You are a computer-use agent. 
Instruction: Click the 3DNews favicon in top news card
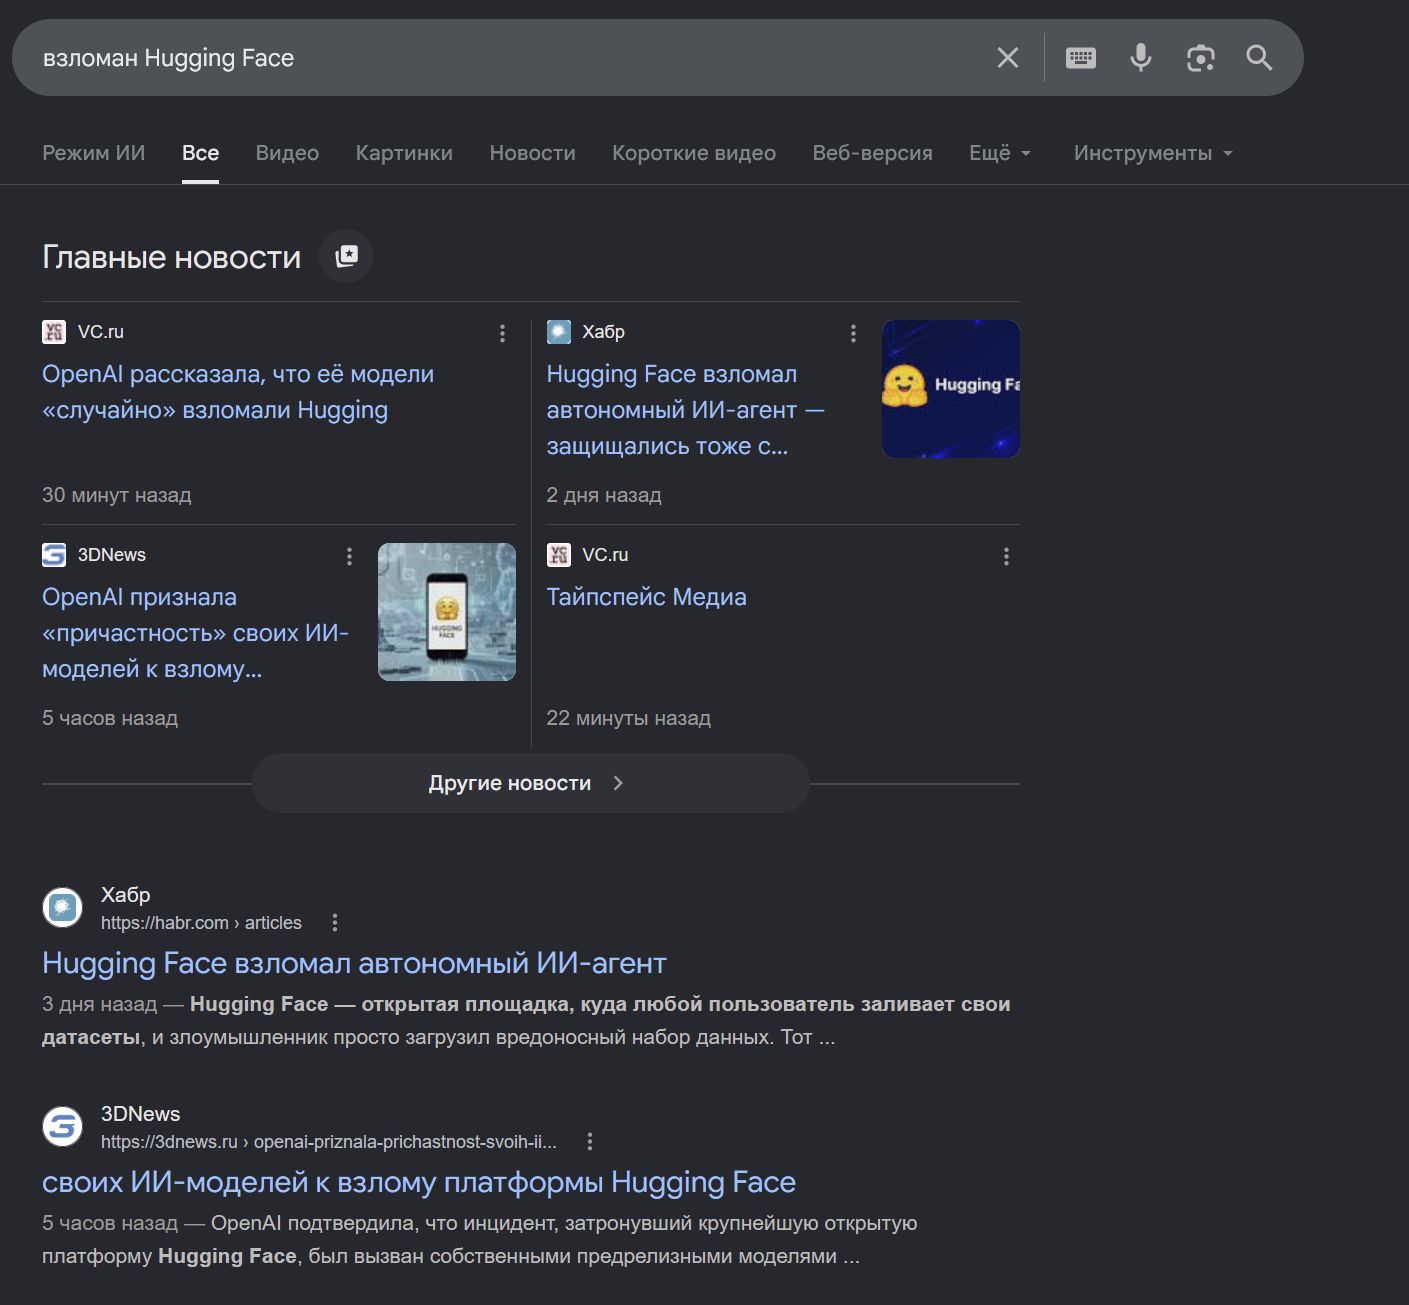[x=54, y=555]
